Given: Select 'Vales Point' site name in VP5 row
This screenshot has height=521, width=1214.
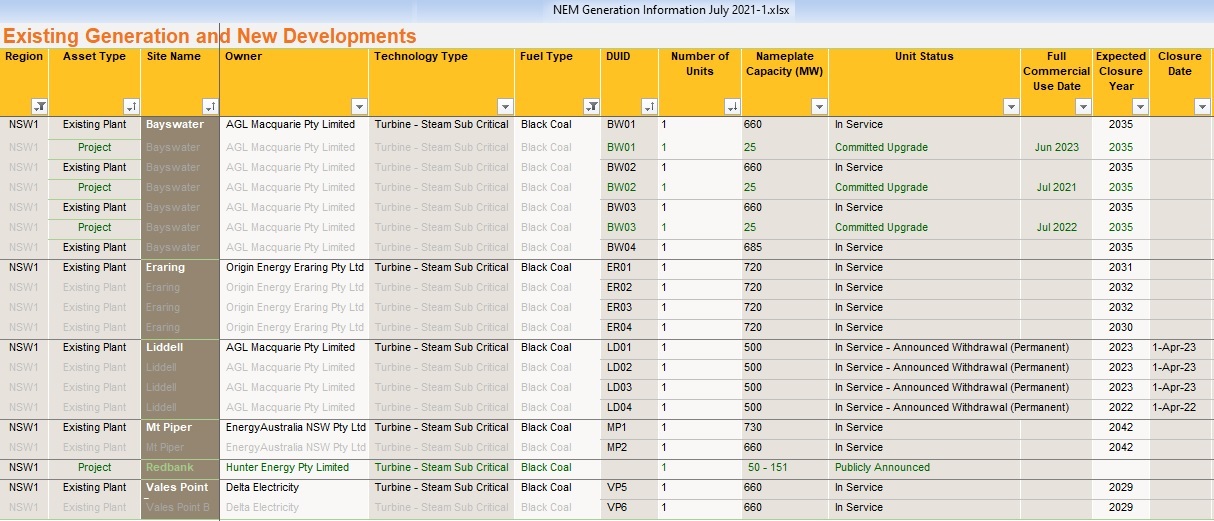Looking at the screenshot, I should pyautogui.click(x=180, y=487).
